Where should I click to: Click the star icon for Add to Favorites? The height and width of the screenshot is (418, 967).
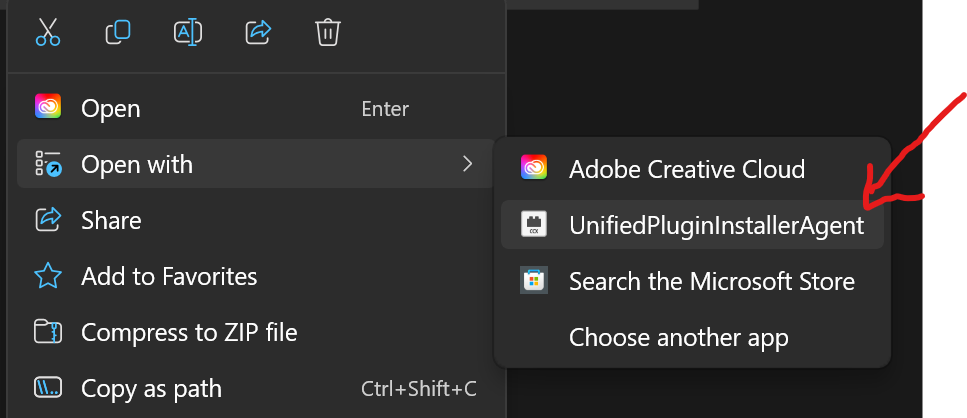click(x=47, y=276)
